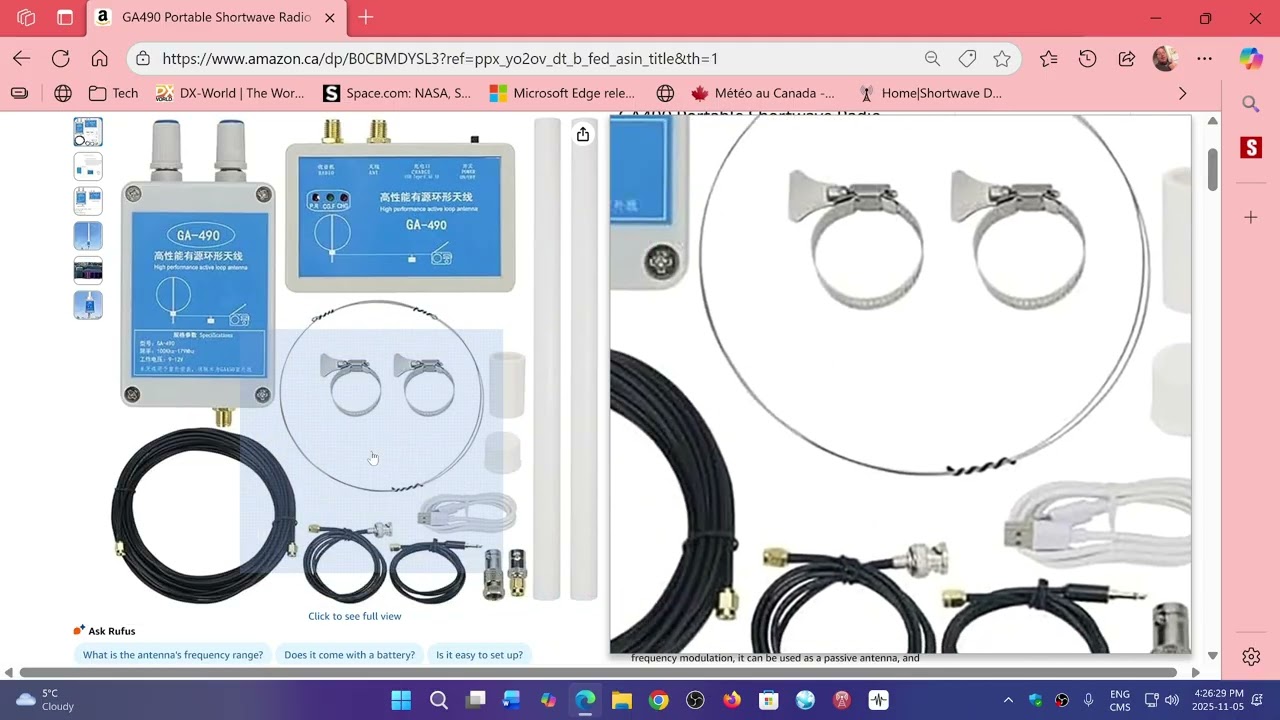The width and height of the screenshot is (1280, 720).
Task: Refresh the Amazon product page
Action: click(x=60, y=59)
